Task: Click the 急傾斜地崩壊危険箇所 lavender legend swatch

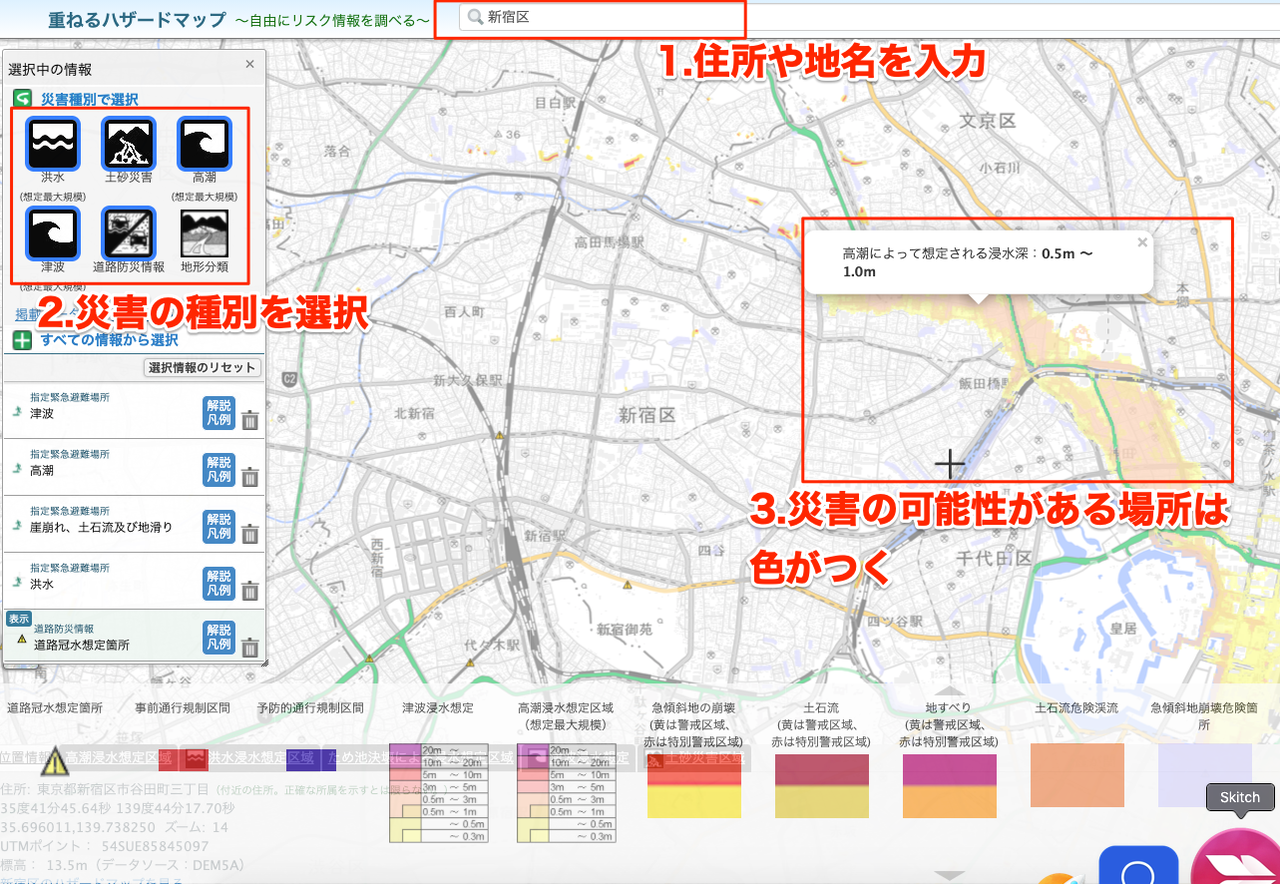Action: 1205,775
